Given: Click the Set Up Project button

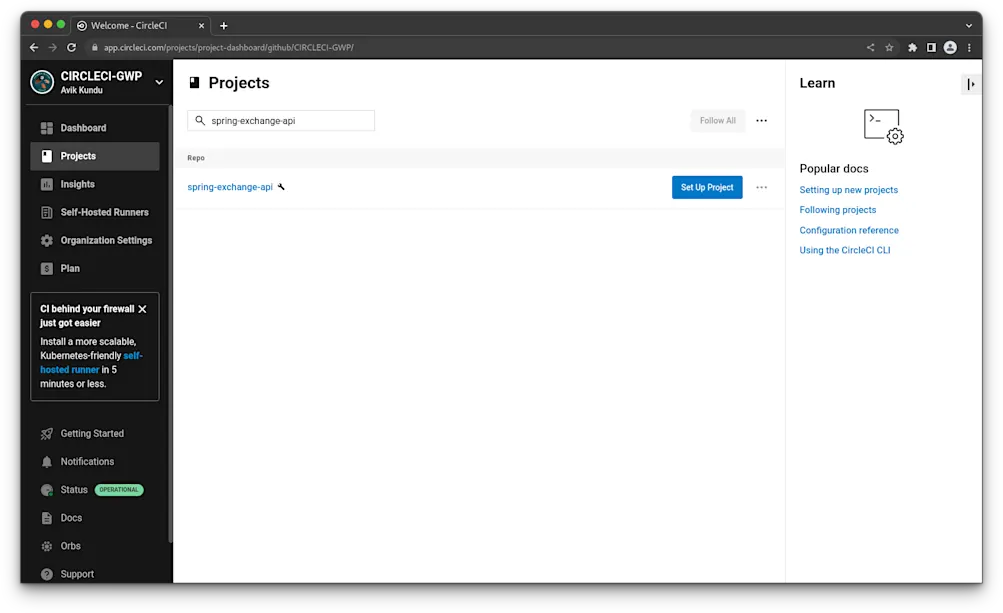Looking at the screenshot, I should 707,187.
